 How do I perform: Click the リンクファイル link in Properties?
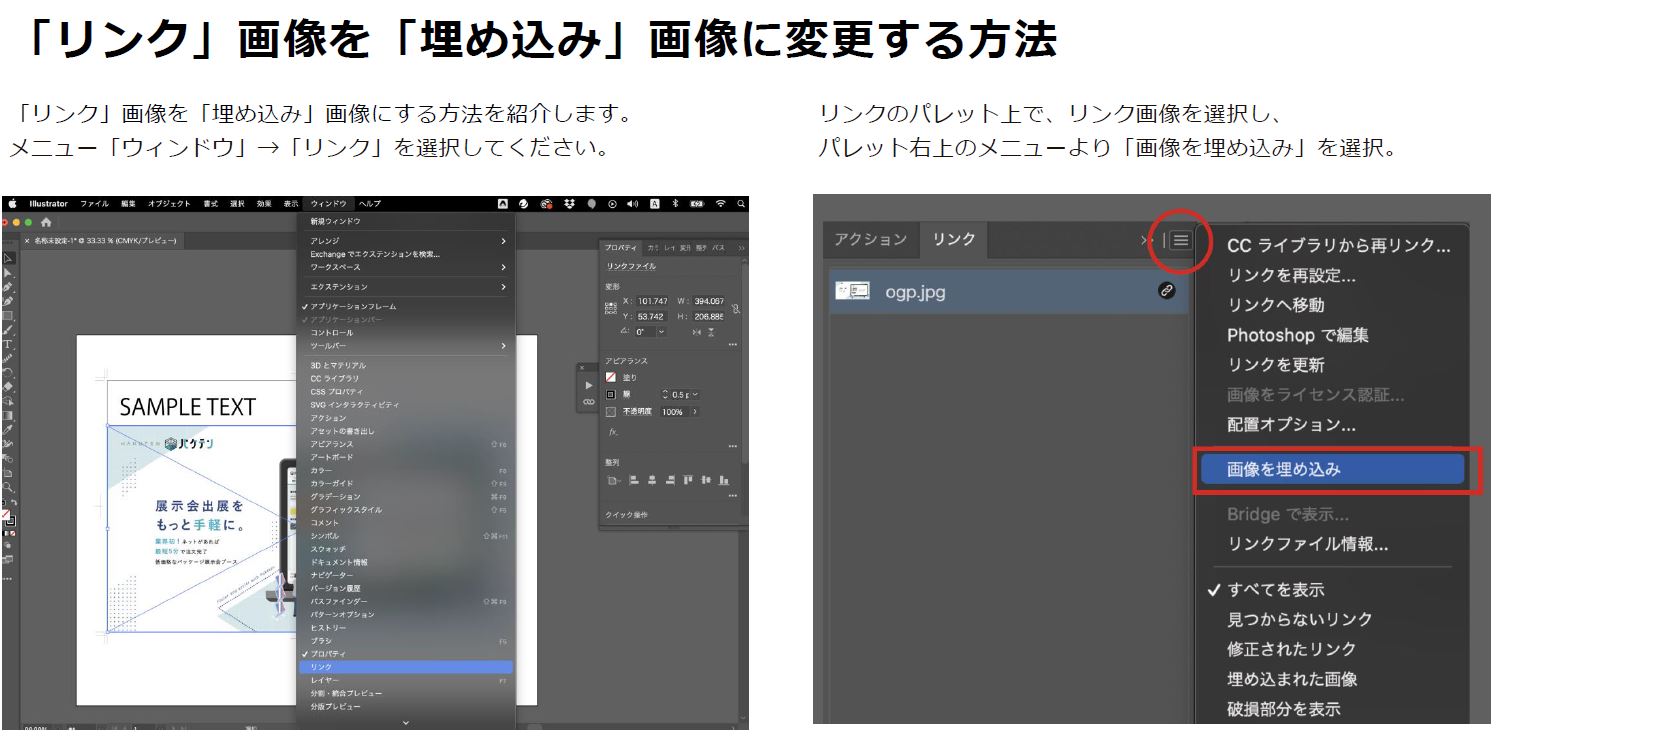click(631, 266)
